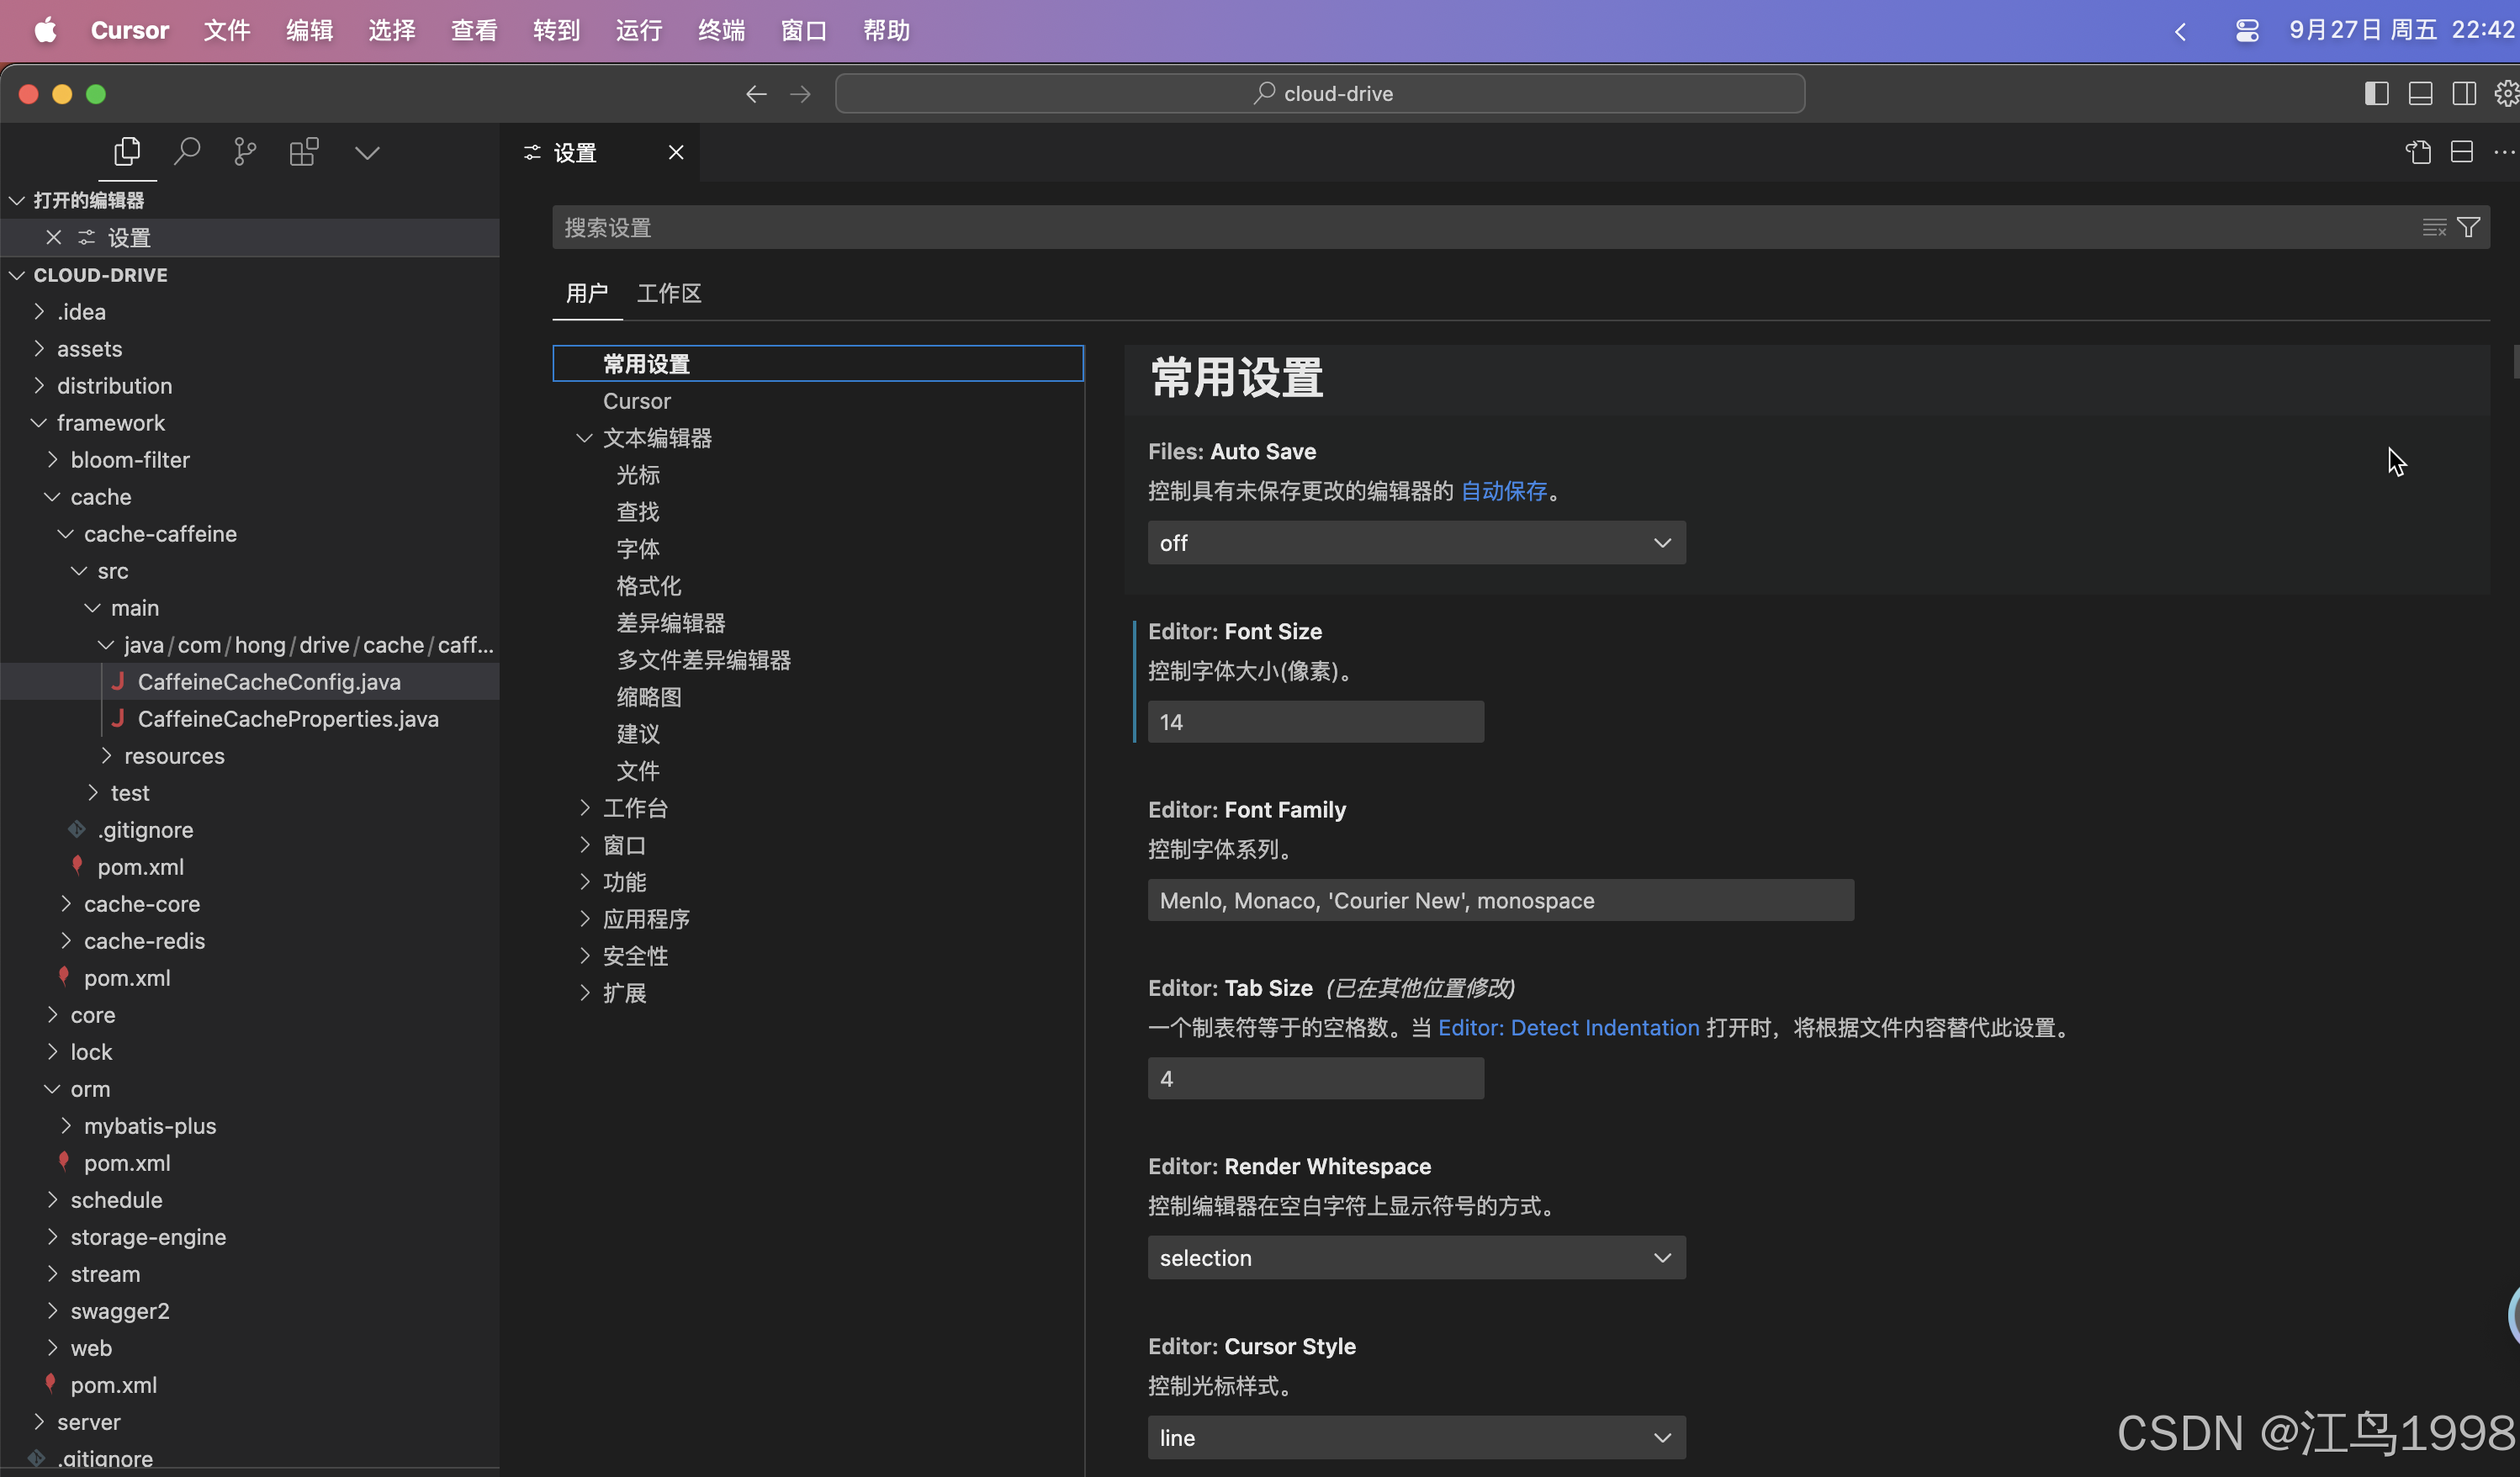Viewport: 2520px width, 1477px height.
Task: Expand the 应用程序 settings section
Action: pyautogui.click(x=585, y=919)
